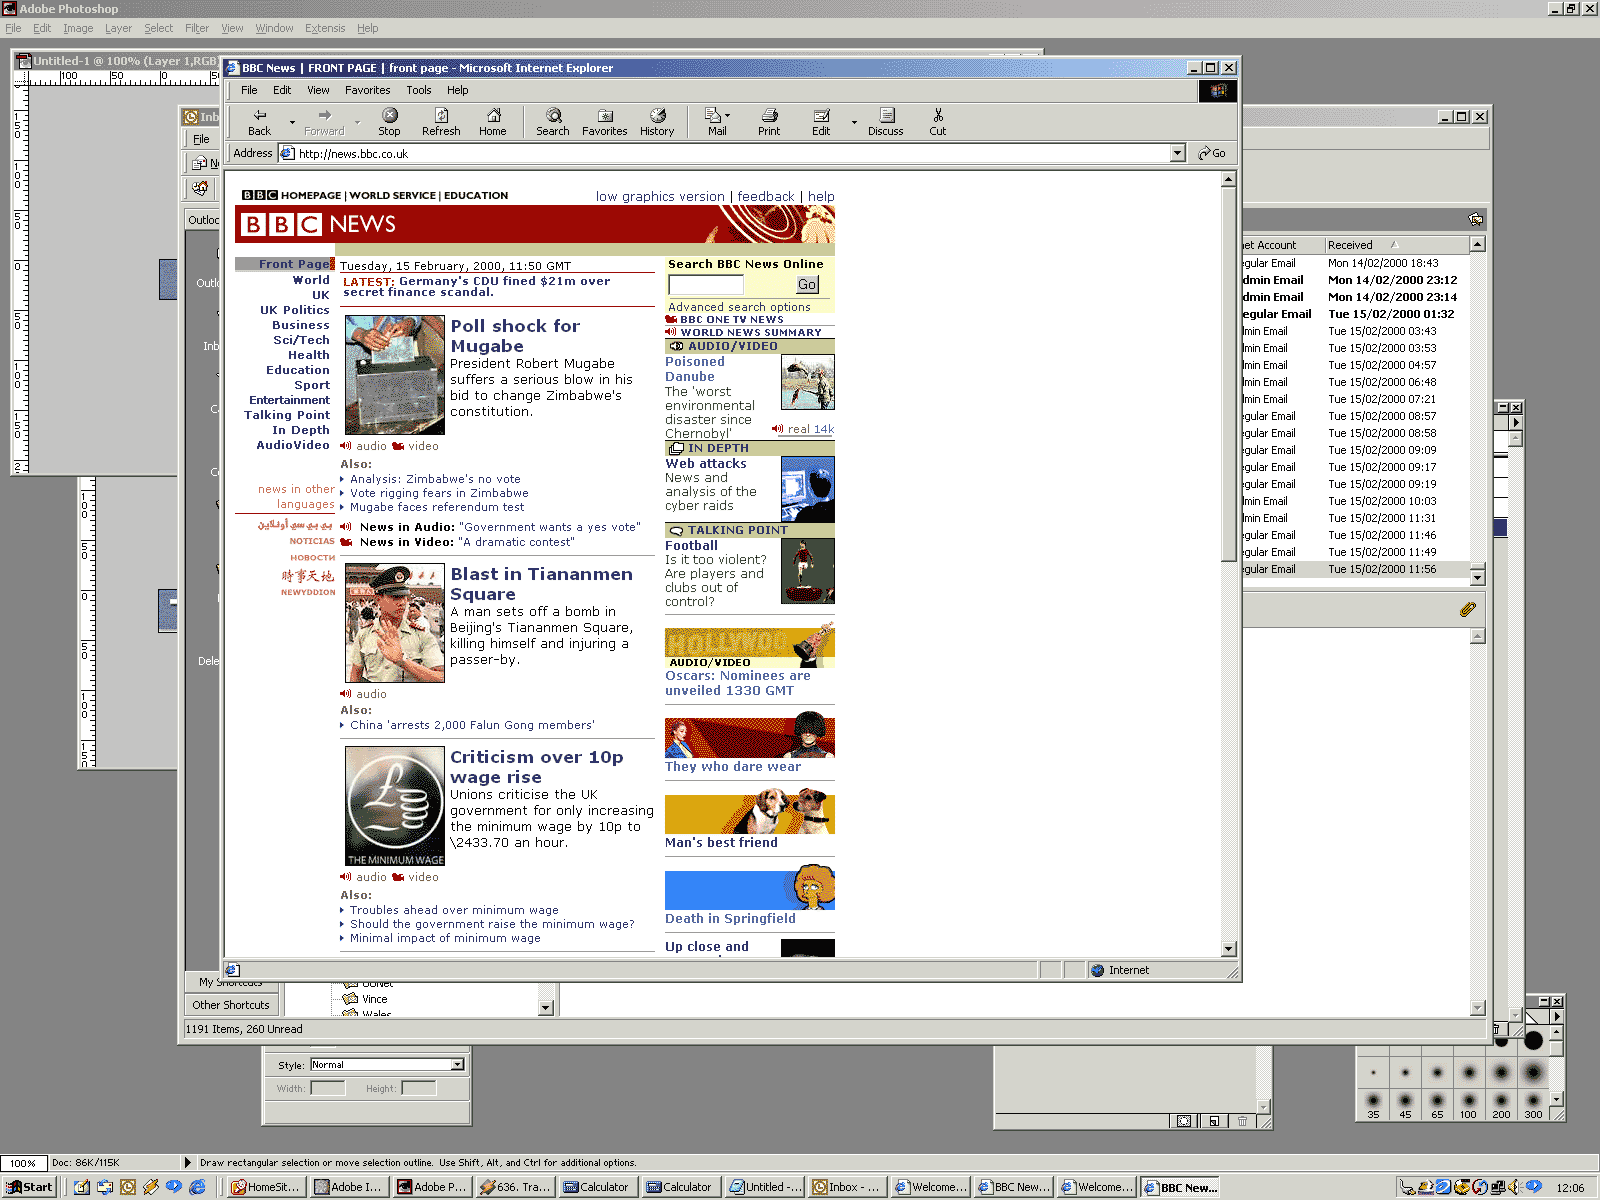Switch to the HomeSite taskbar button
Viewport: 1600px width, 1200px height.
[266, 1187]
